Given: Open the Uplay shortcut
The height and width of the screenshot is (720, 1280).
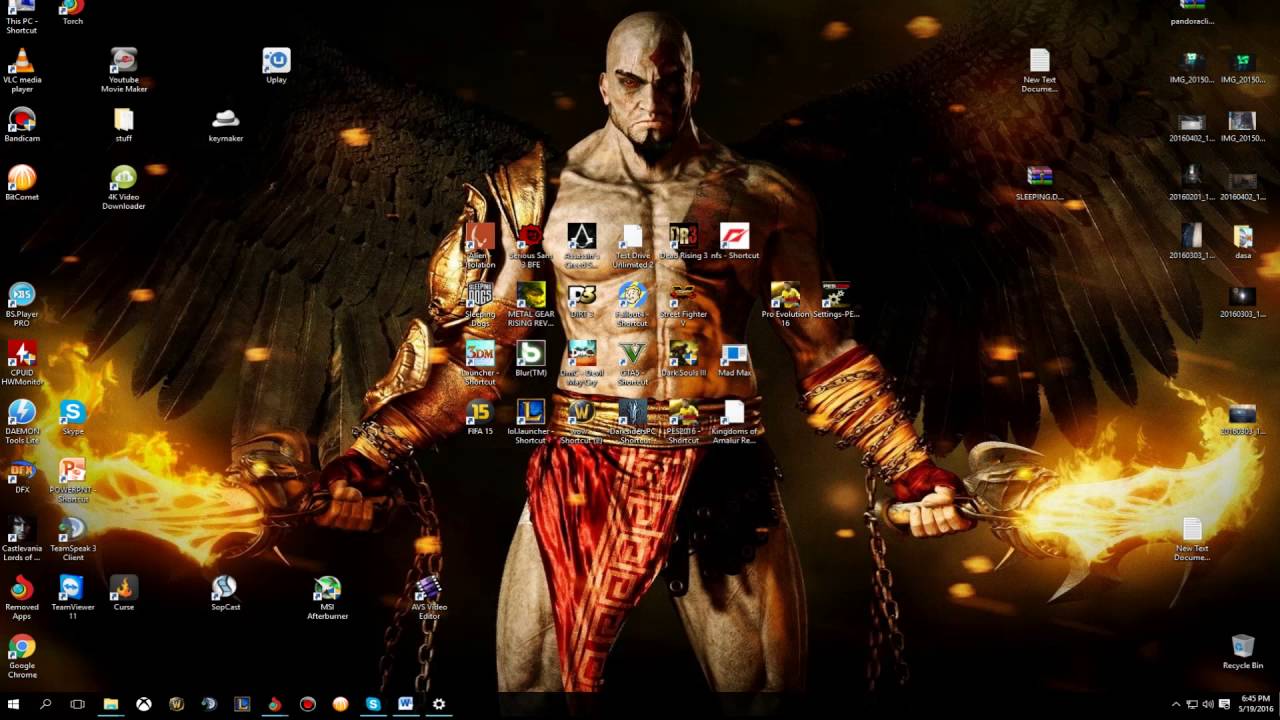Looking at the screenshot, I should coord(276,66).
